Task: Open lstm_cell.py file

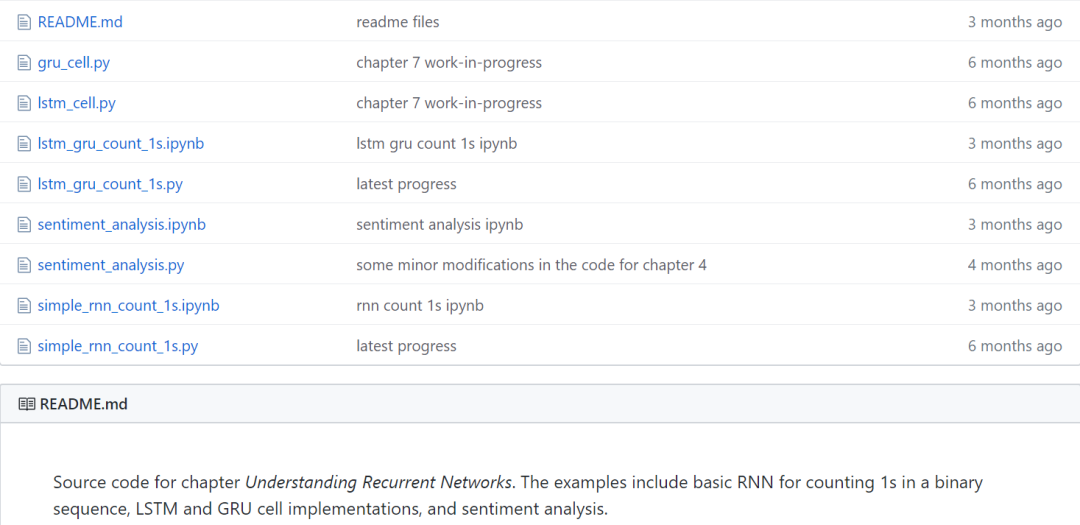Action: 77,103
